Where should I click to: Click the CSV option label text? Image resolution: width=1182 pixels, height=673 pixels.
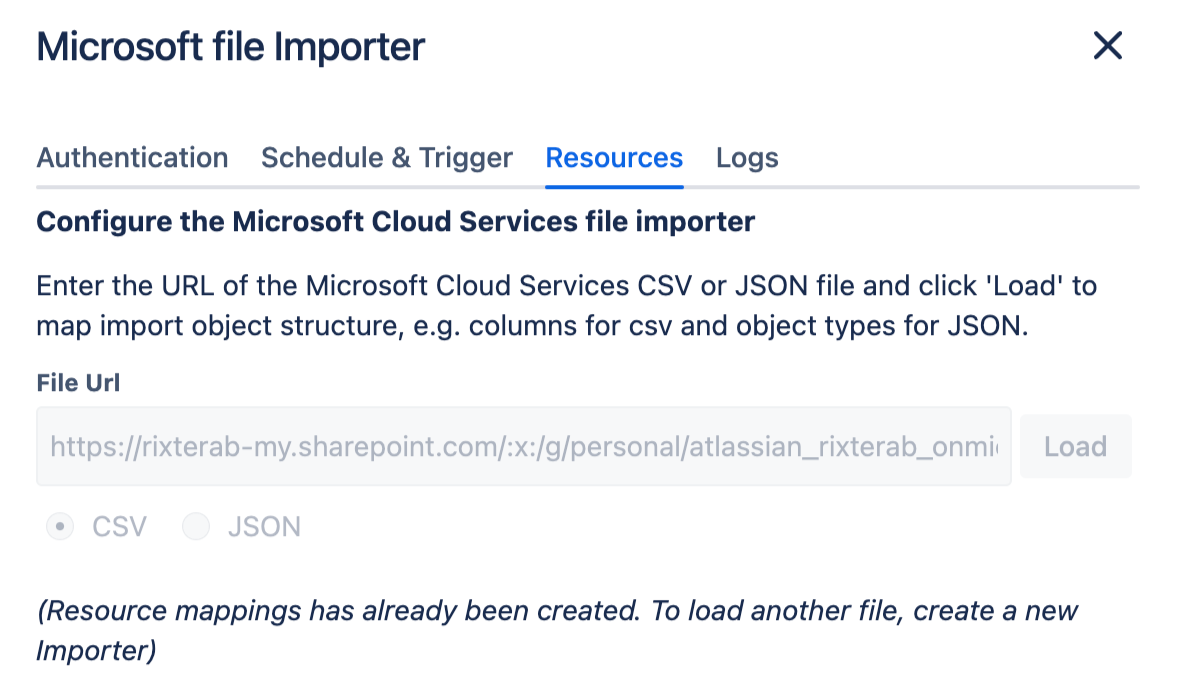pyautogui.click(x=119, y=527)
